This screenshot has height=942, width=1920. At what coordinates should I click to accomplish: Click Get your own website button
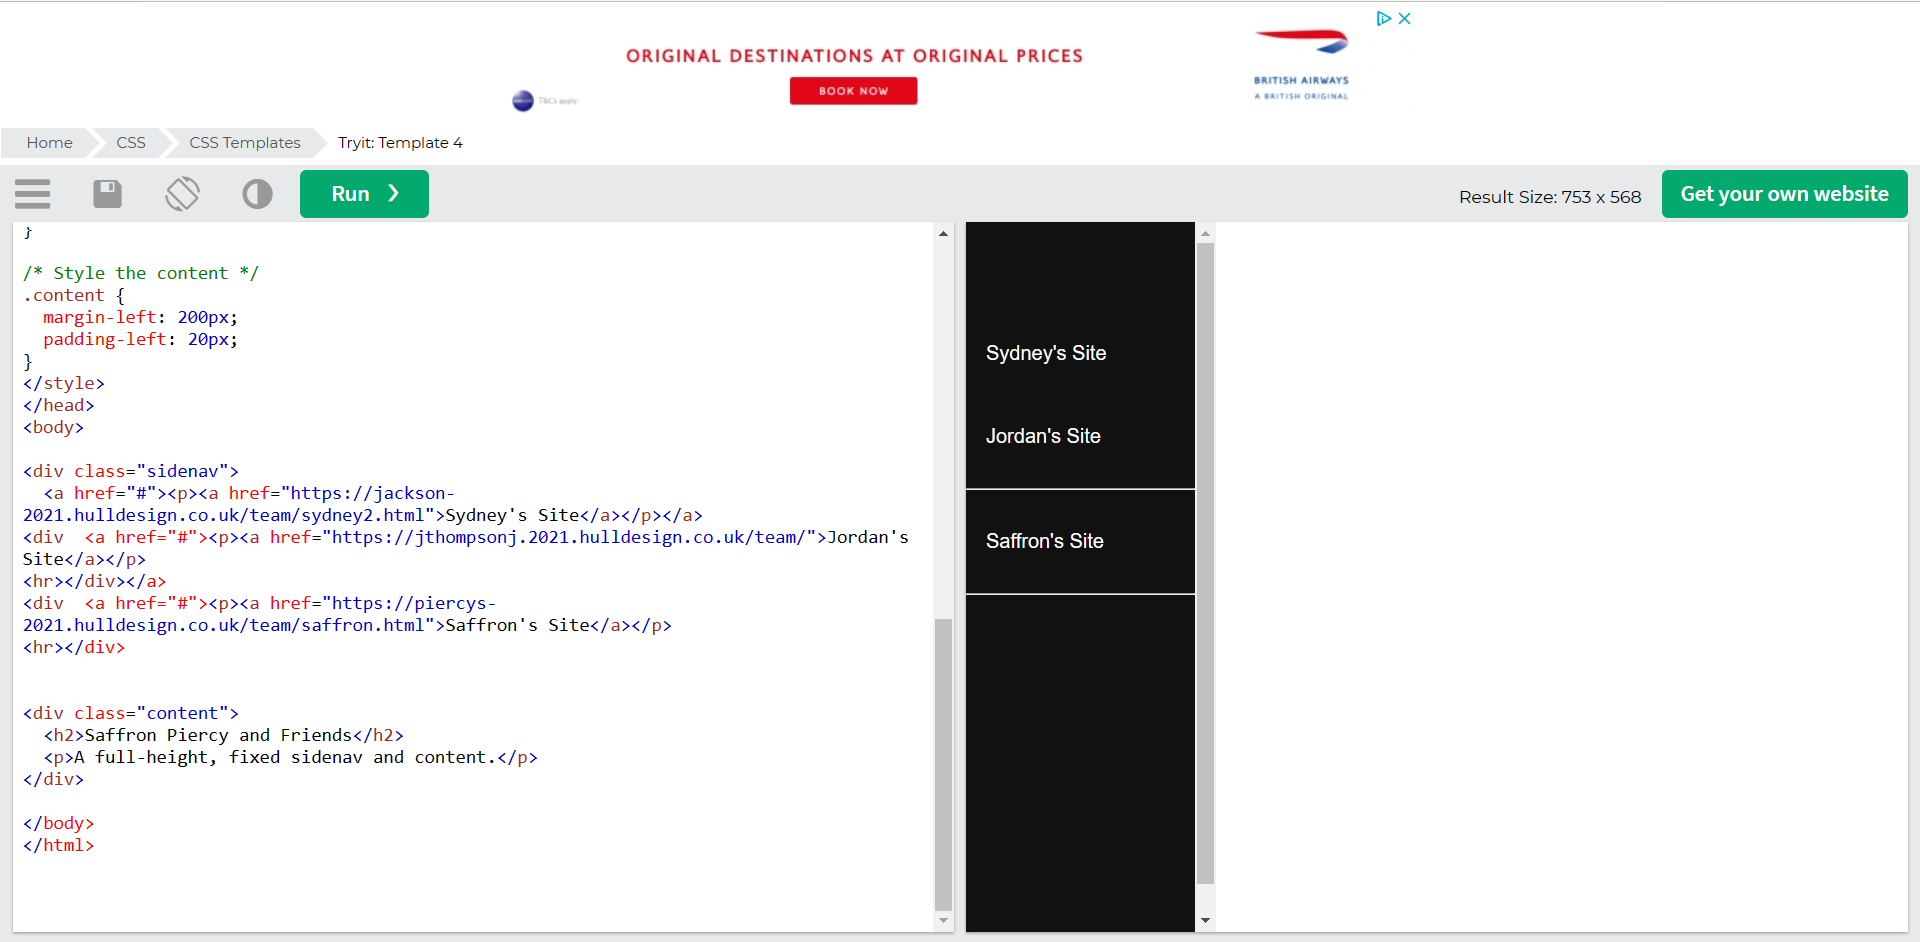[x=1784, y=194]
